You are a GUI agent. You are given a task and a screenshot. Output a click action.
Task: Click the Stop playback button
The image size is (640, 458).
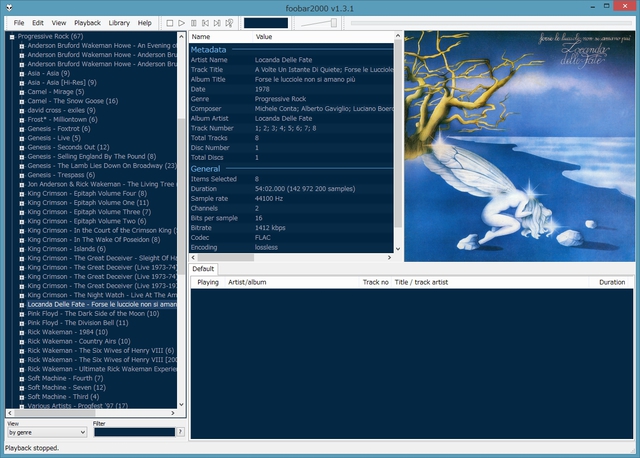pyautogui.click(x=170, y=22)
